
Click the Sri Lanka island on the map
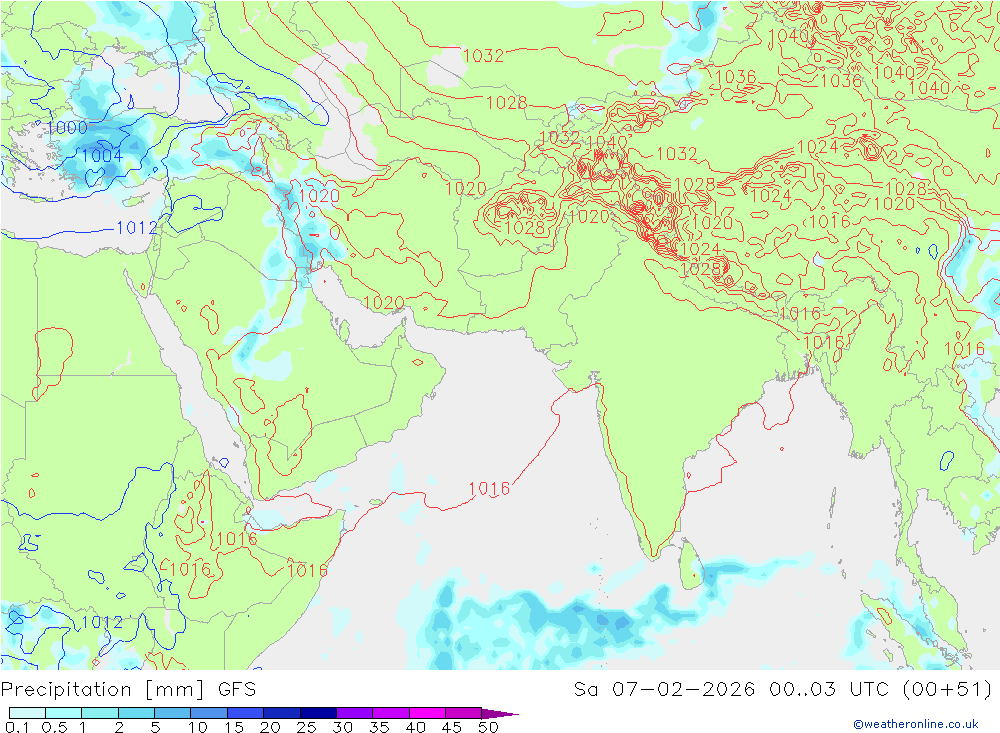691,566
